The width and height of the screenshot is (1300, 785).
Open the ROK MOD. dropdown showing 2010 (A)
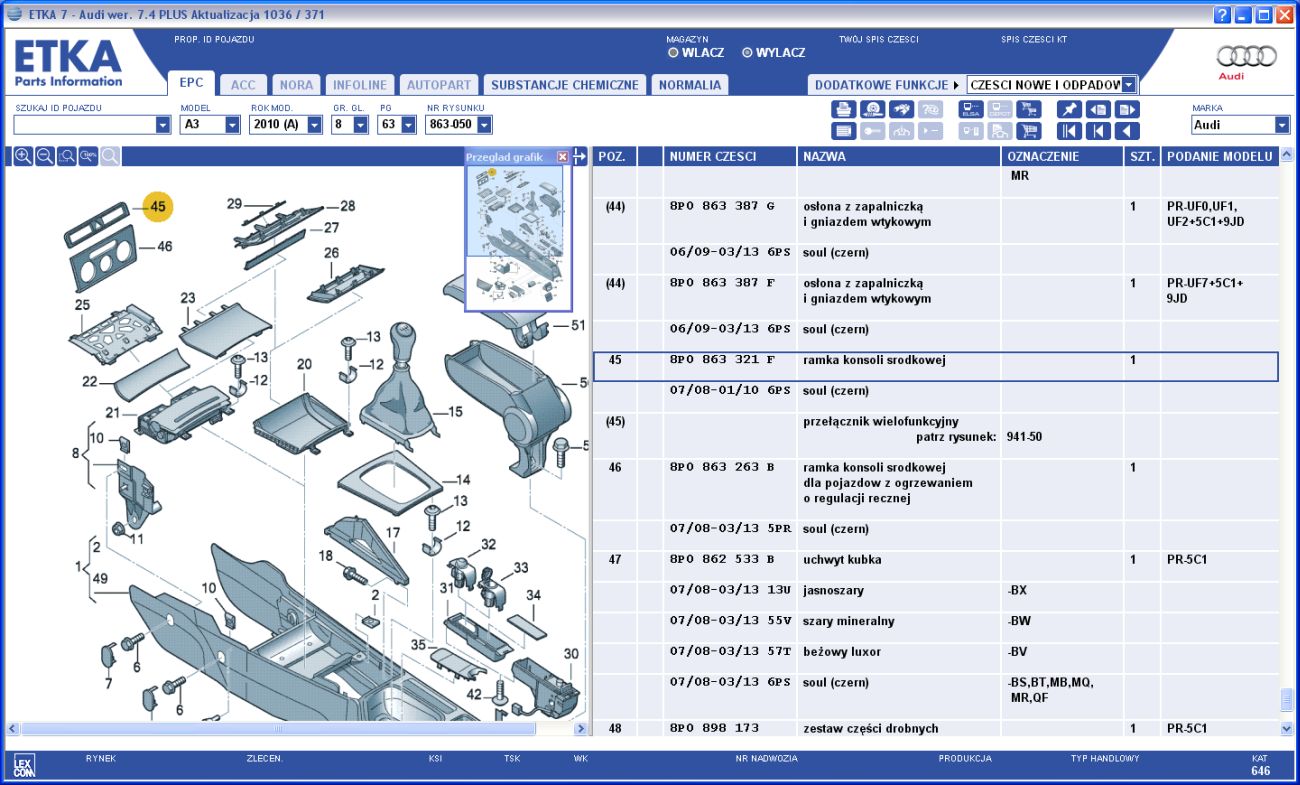[314, 125]
